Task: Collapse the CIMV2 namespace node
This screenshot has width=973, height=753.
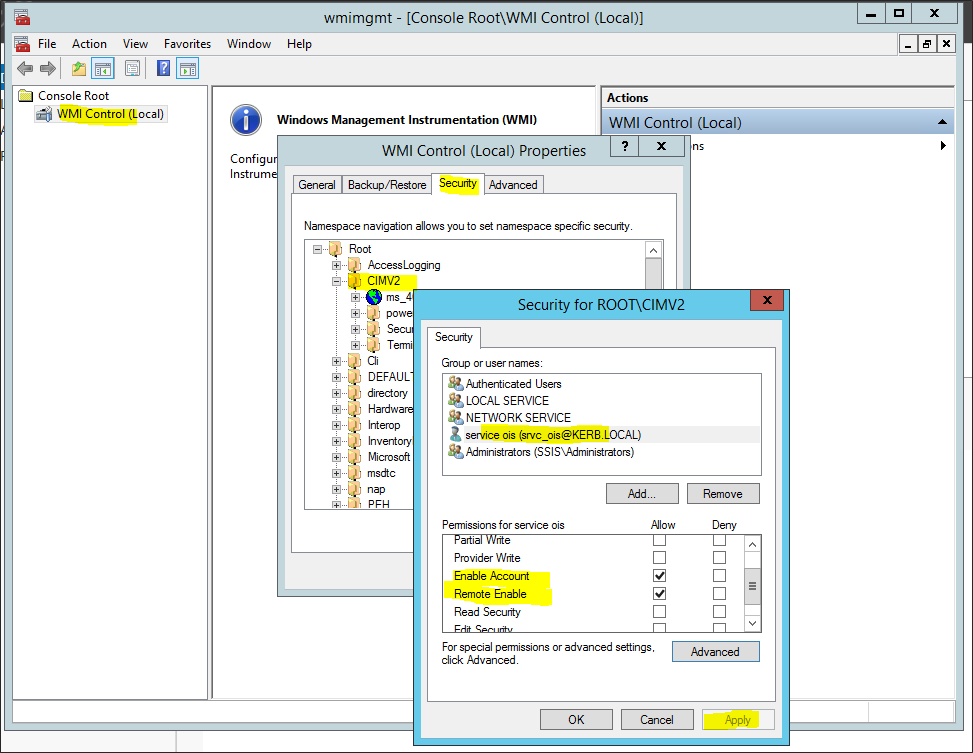Action: 336,281
